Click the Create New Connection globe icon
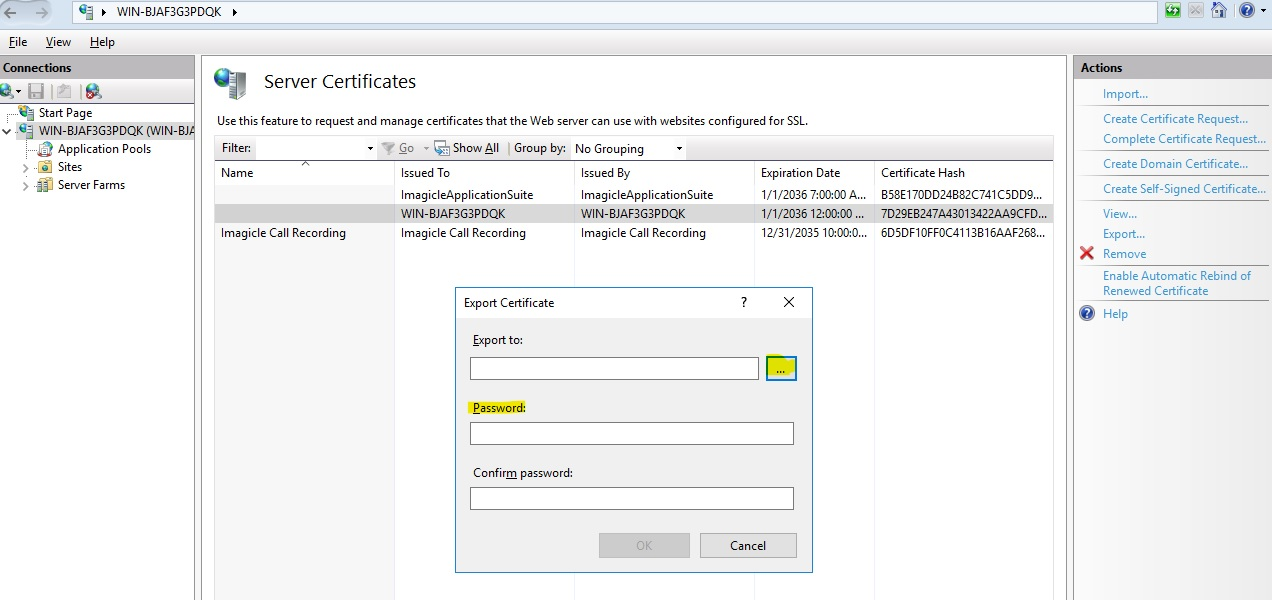 [x=7, y=91]
